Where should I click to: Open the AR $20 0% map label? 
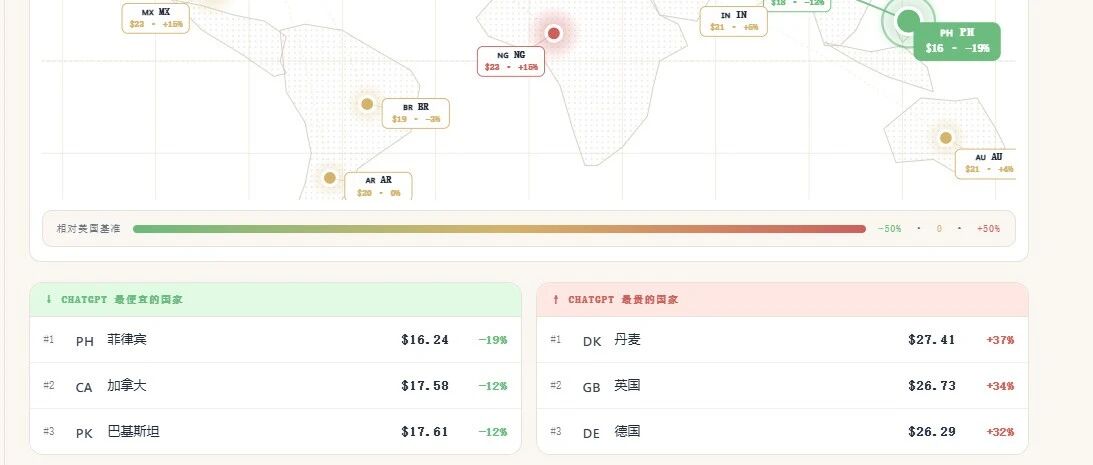(378, 186)
